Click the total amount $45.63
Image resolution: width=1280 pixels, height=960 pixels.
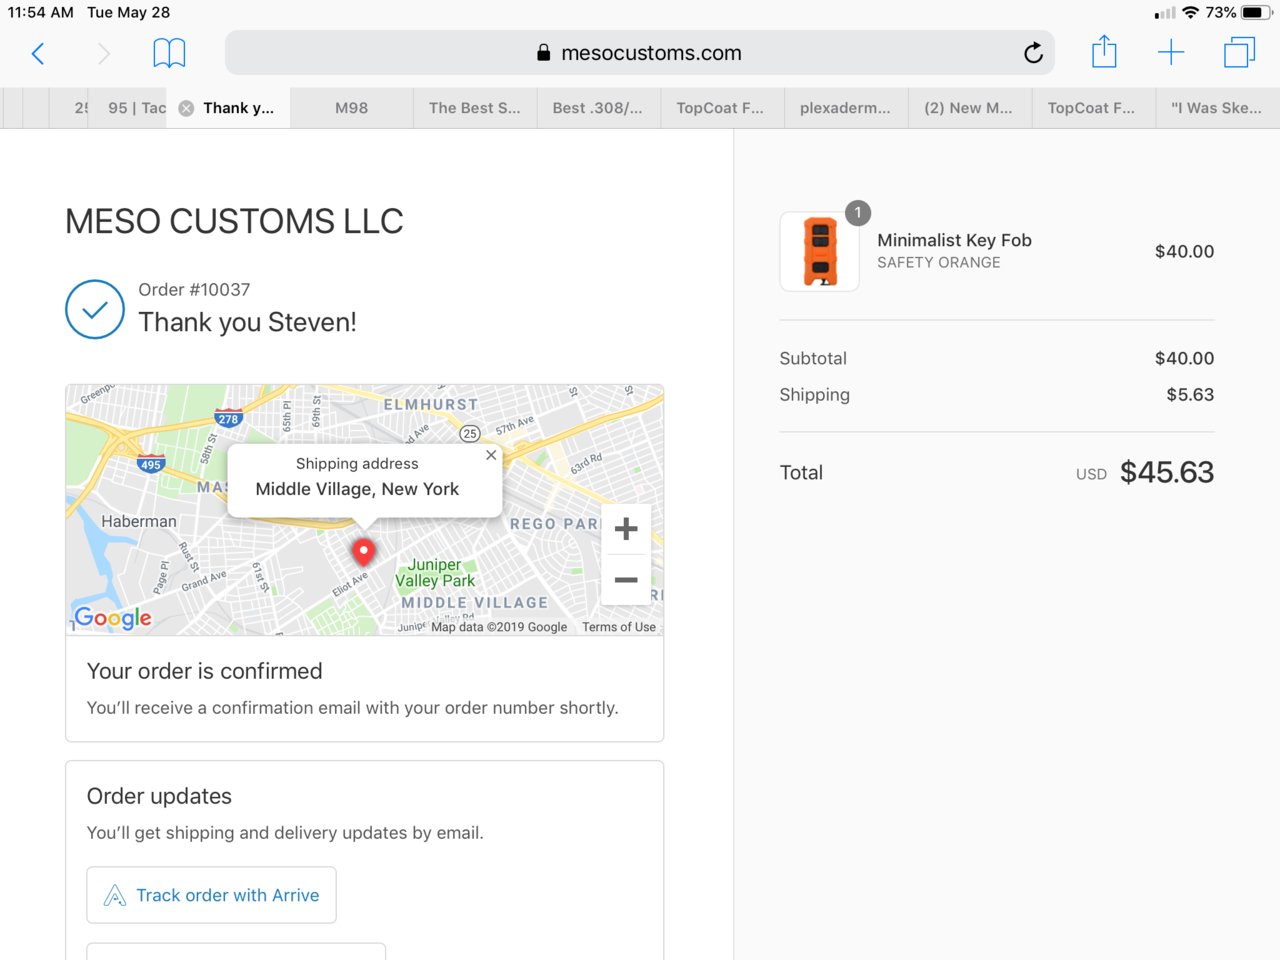1167,472
